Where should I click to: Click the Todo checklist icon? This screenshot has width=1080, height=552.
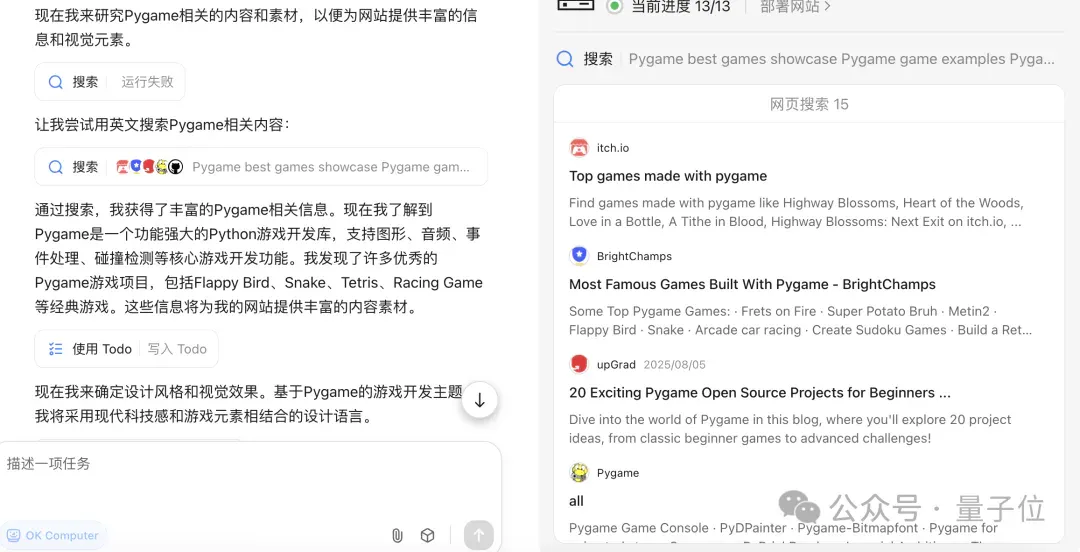56,349
